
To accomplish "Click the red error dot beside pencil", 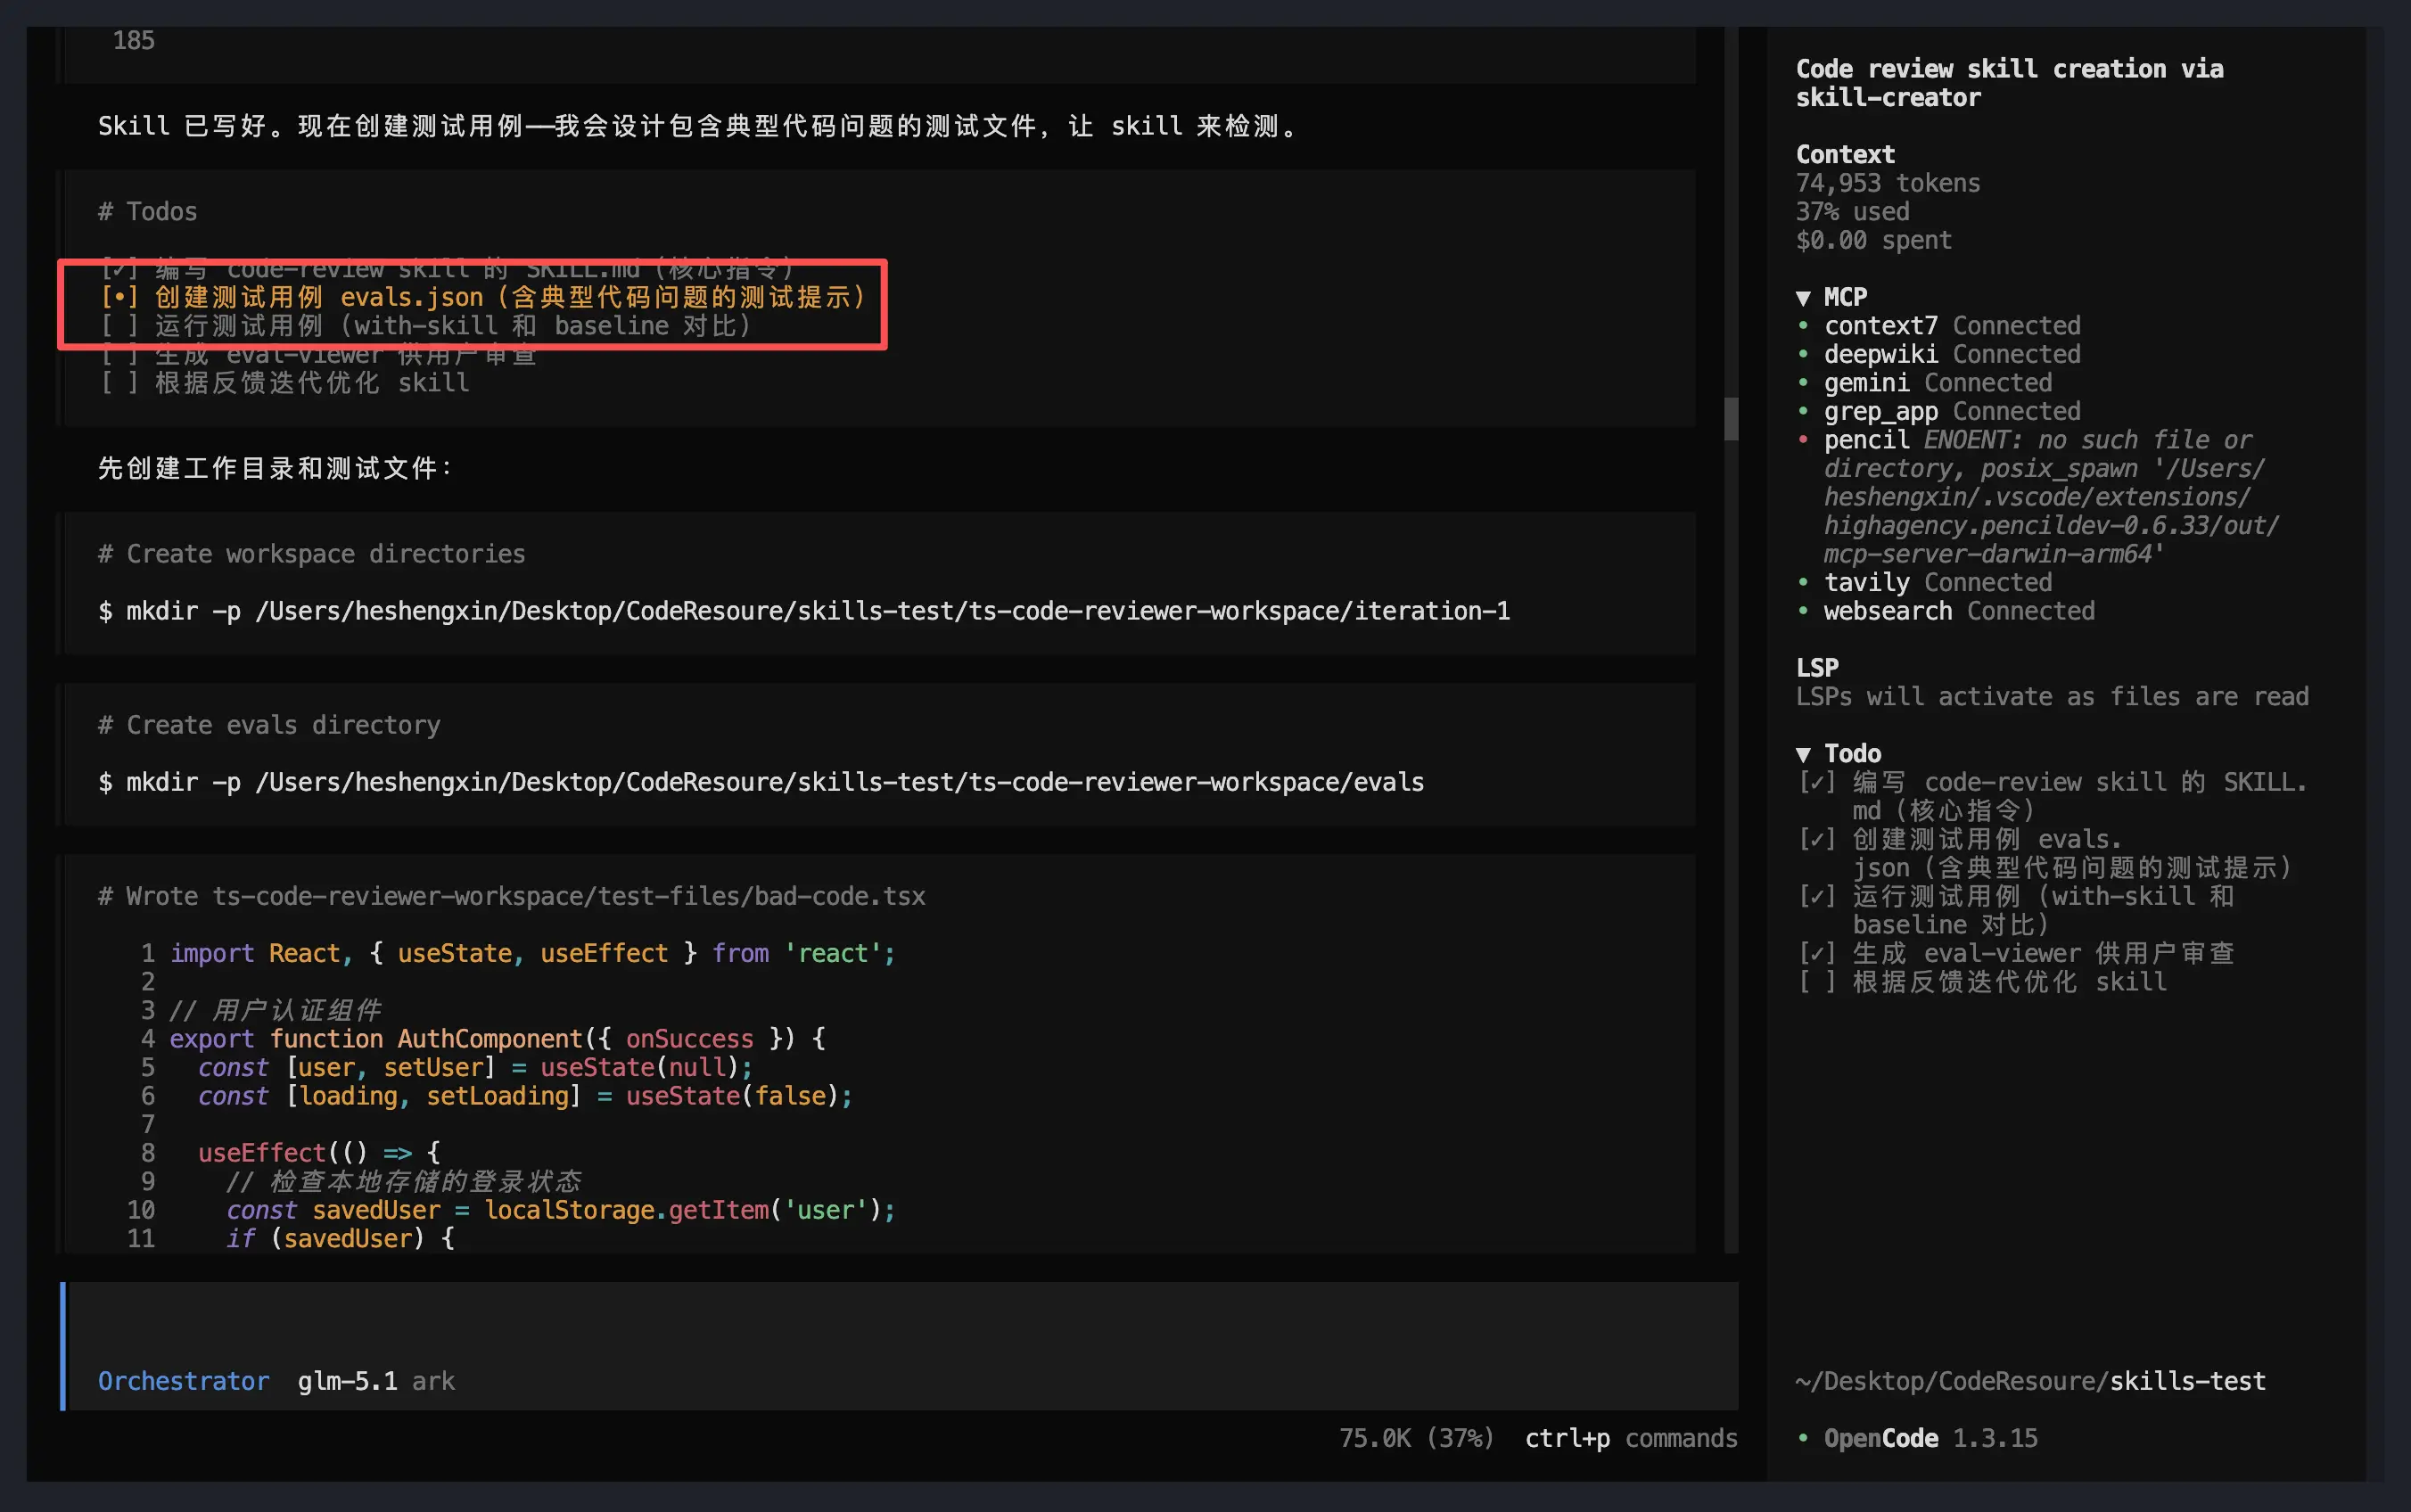I will point(1803,440).
